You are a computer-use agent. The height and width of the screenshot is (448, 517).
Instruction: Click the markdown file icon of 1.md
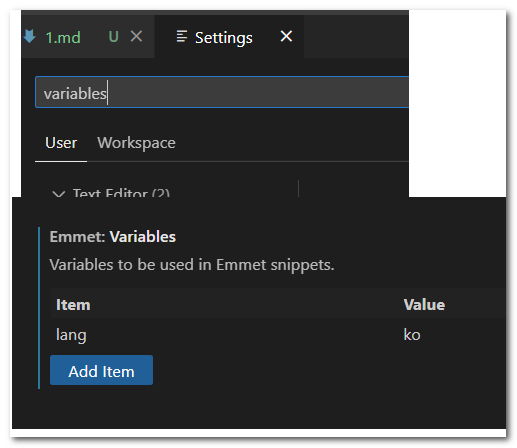coord(29,36)
